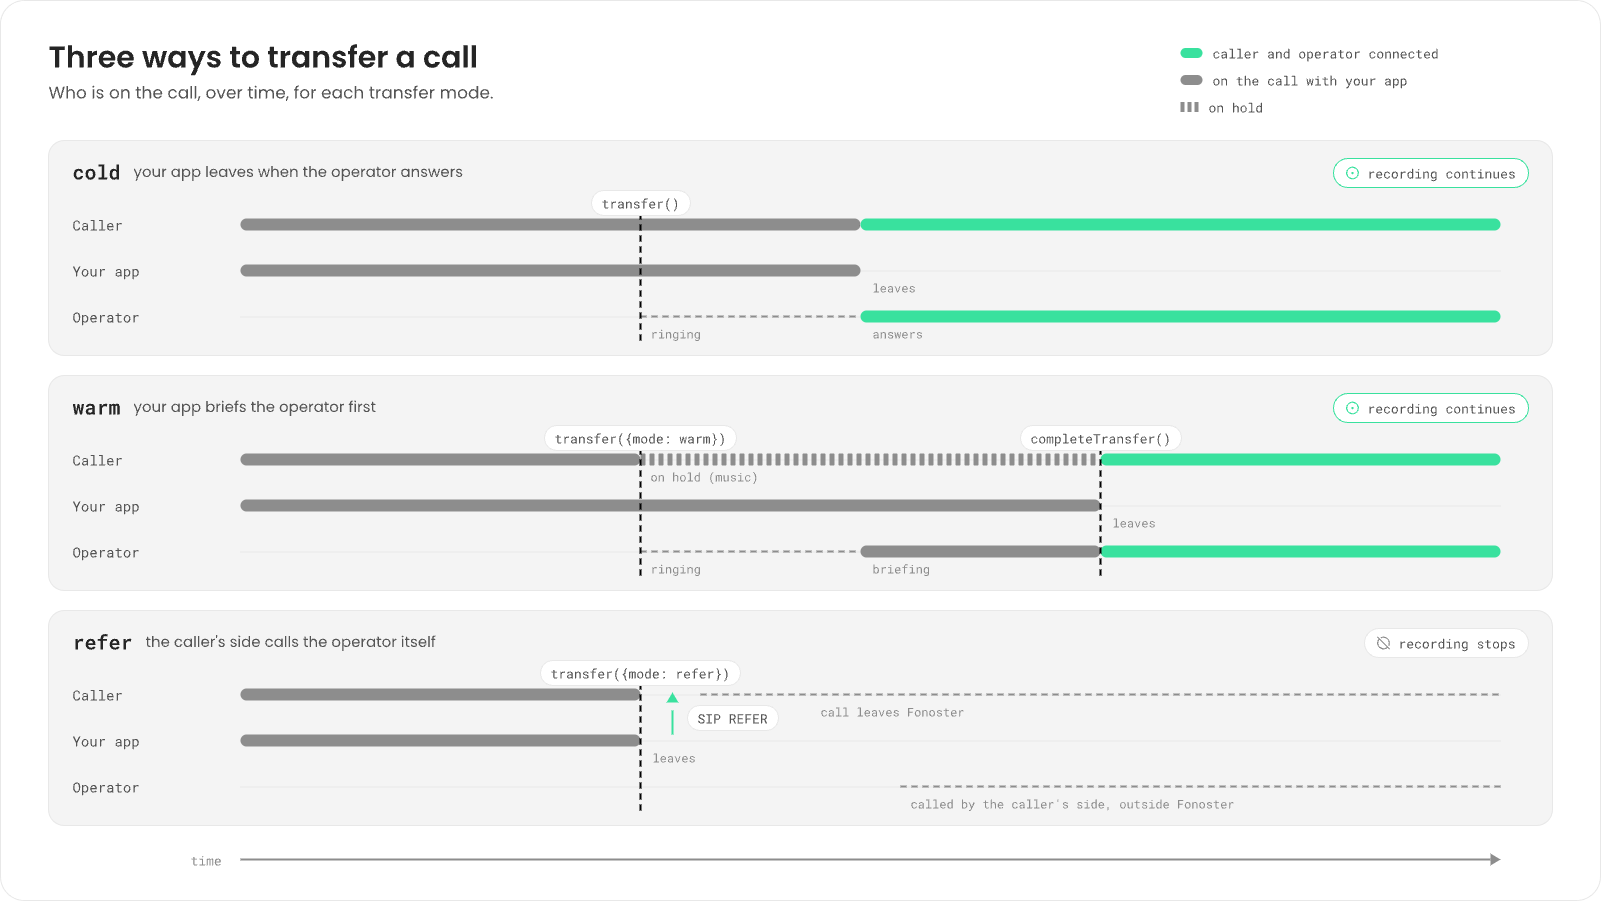This screenshot has height=901, width=1601.
Task: Click the ringing label in warm section
Action: 676,570
